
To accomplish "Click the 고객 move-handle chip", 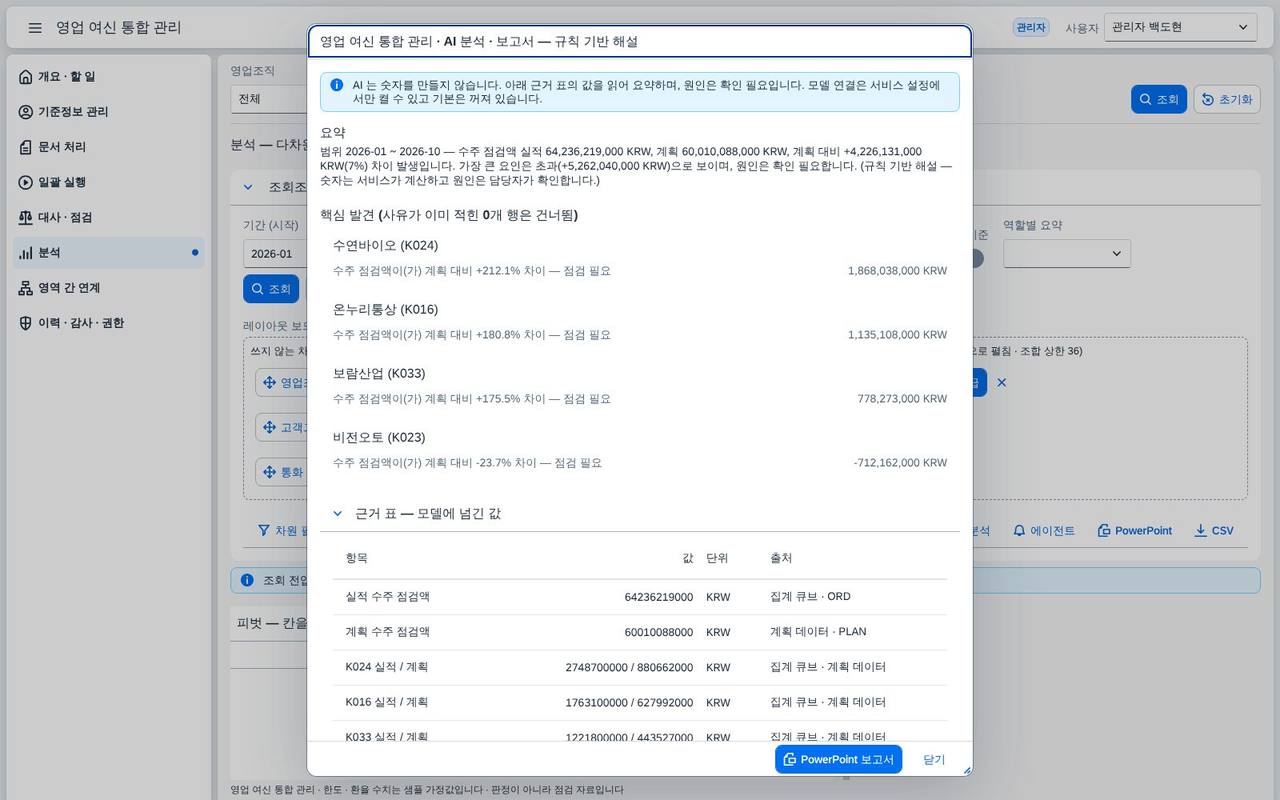I will [281, 428].
